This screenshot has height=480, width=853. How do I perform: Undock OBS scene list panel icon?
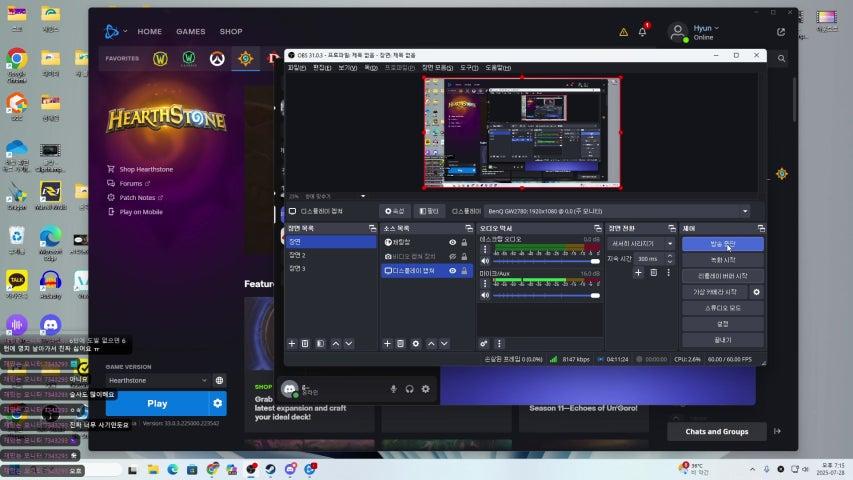click(373, 228)
